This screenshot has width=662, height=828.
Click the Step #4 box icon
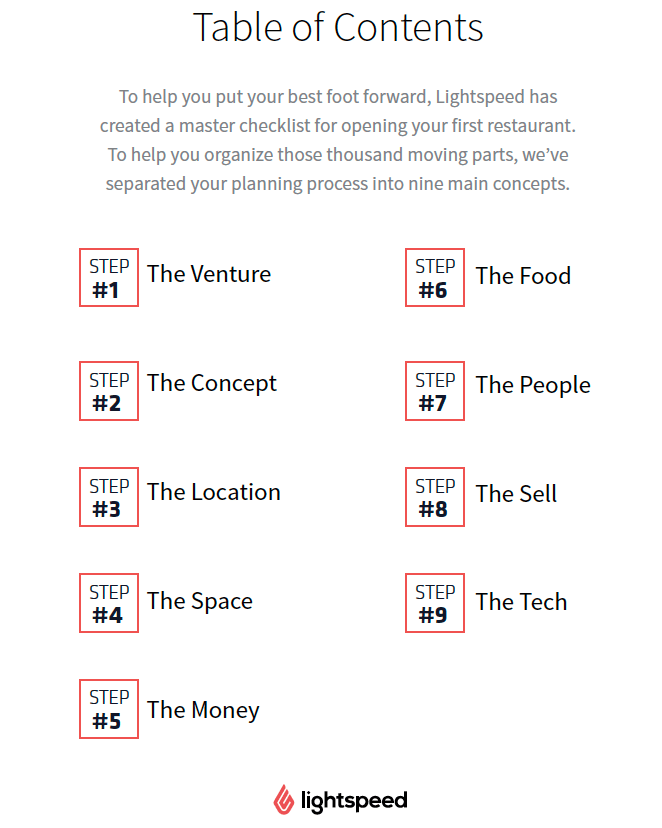[109, 603]
